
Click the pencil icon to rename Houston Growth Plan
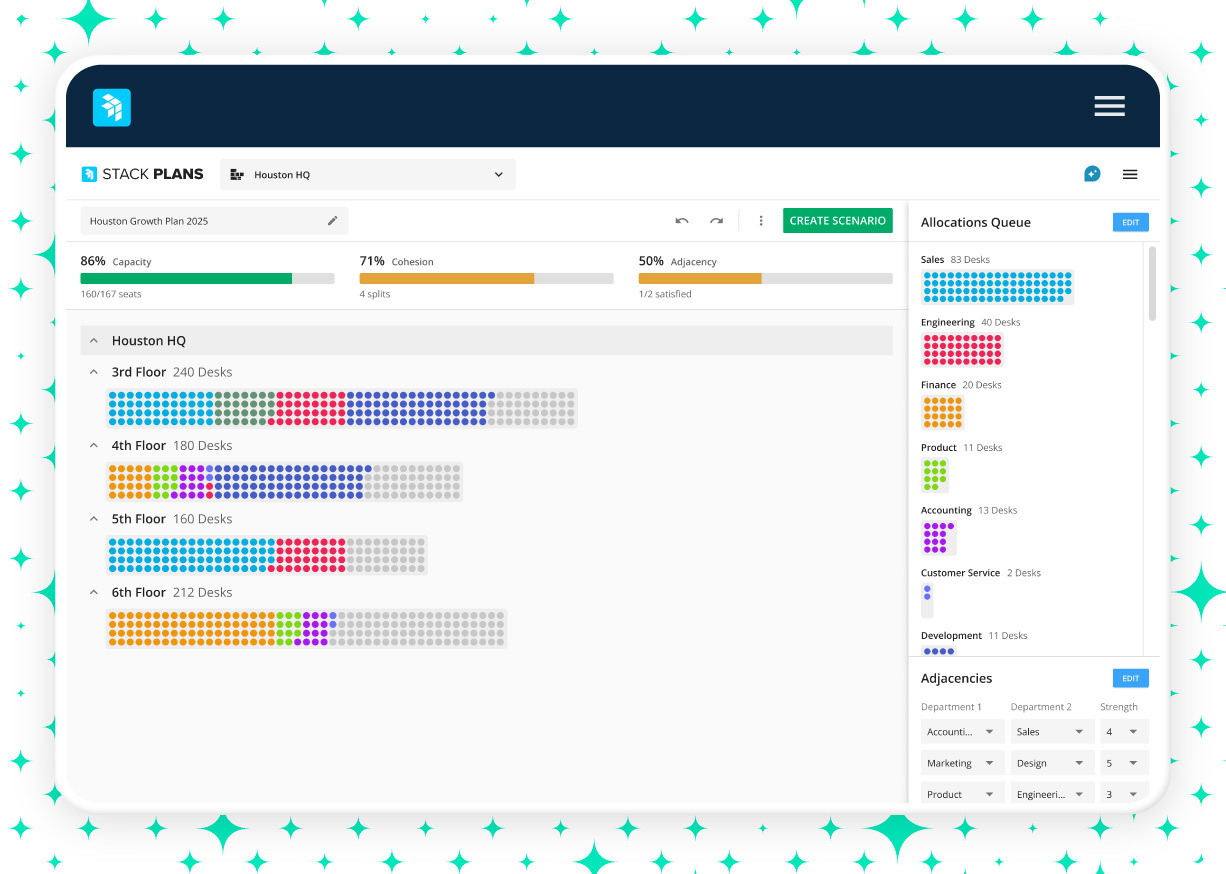(x=333, y=221)
